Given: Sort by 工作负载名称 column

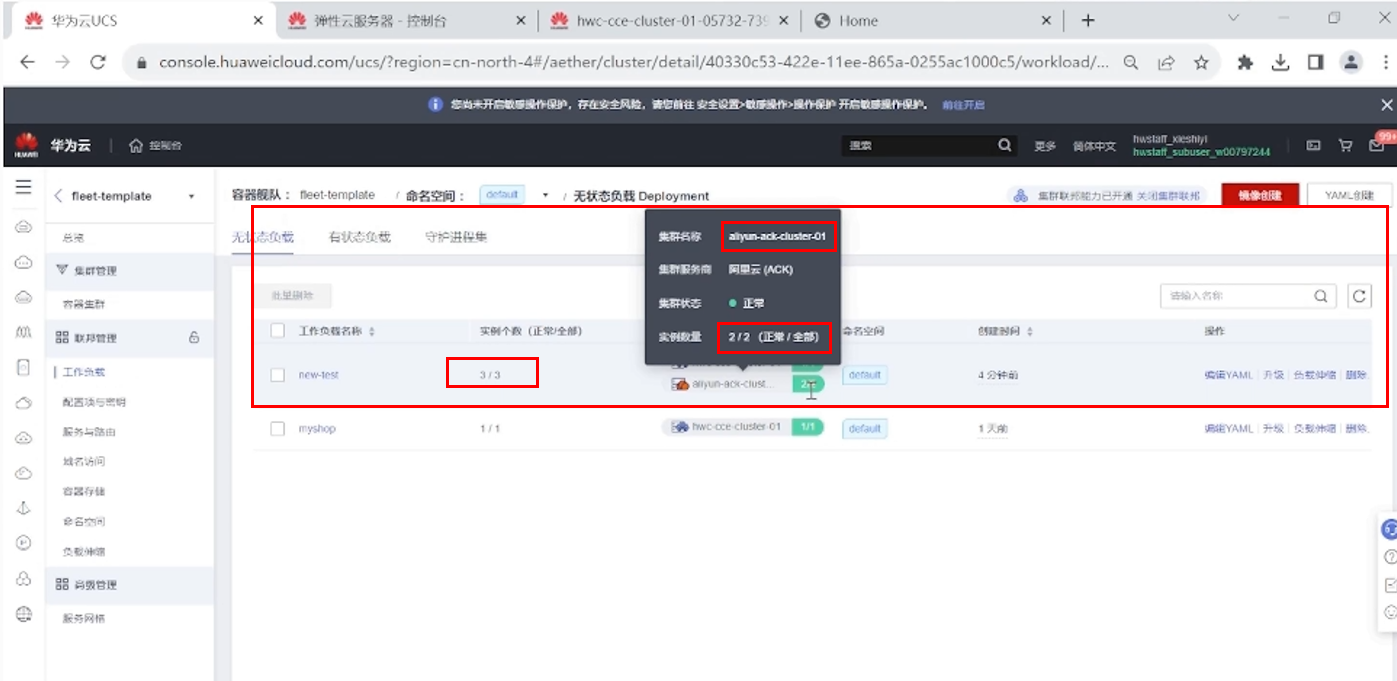Looking at the screenshot, I should [x=372, y=331].
